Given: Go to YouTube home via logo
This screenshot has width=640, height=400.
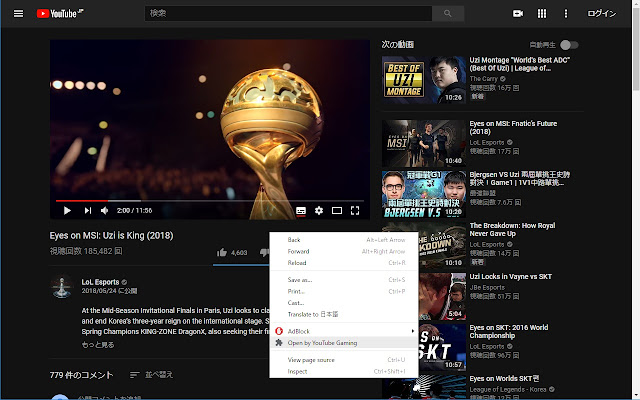Looking at the screenshot, I should click(60, 13).
